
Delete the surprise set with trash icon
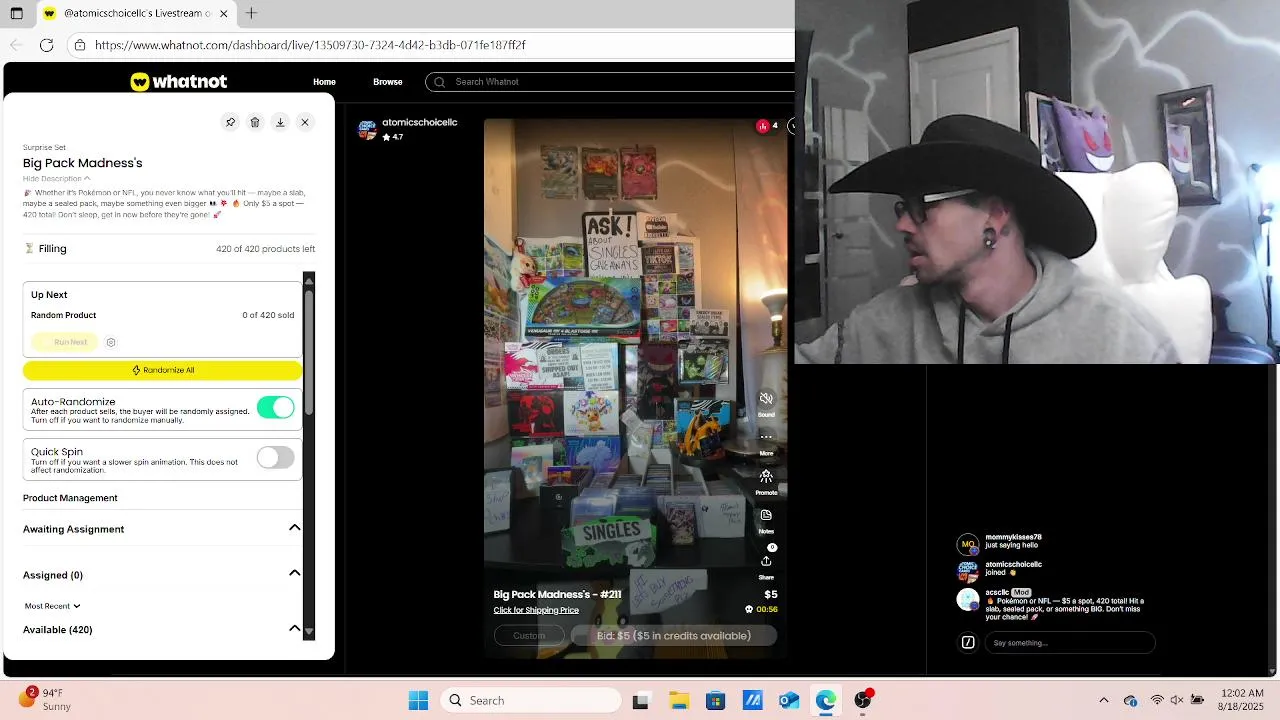[255, 122]
